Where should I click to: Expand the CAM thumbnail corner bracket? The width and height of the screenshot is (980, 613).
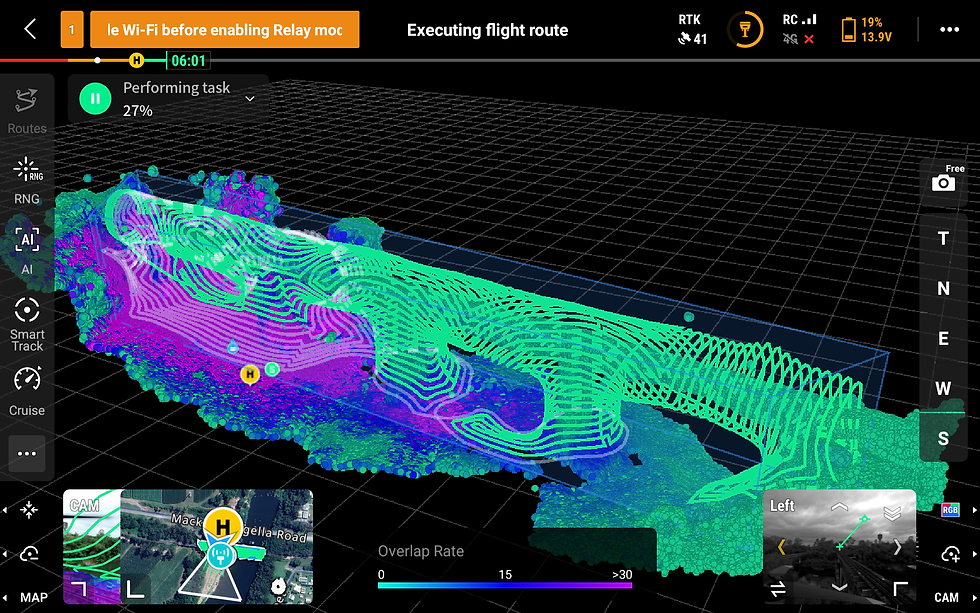(x=79, y=589)
